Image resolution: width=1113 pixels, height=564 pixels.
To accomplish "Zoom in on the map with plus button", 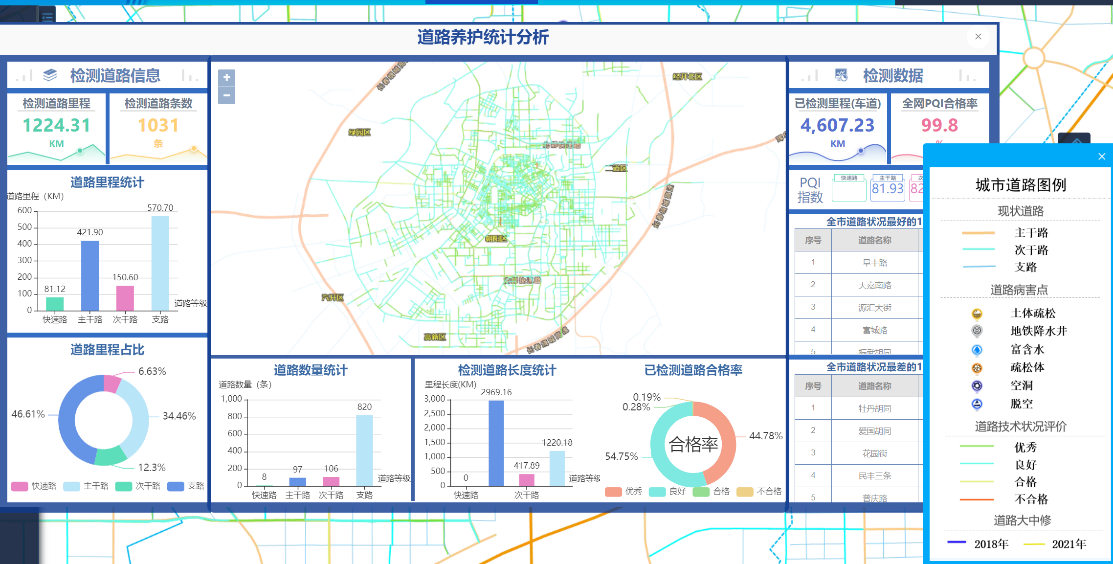I will pos(226,78).
